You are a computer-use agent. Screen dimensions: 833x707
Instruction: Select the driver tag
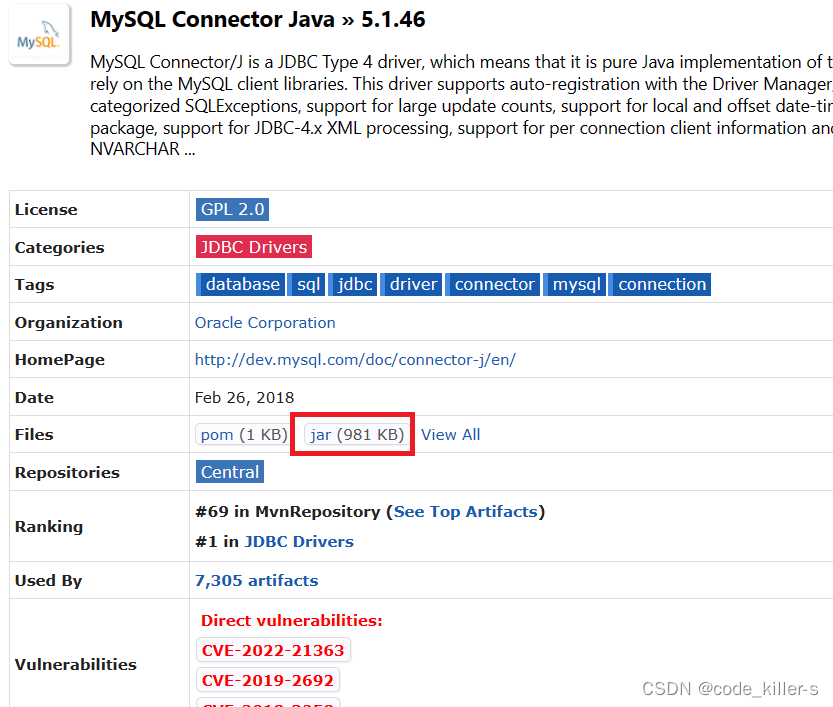coord(411,284)
